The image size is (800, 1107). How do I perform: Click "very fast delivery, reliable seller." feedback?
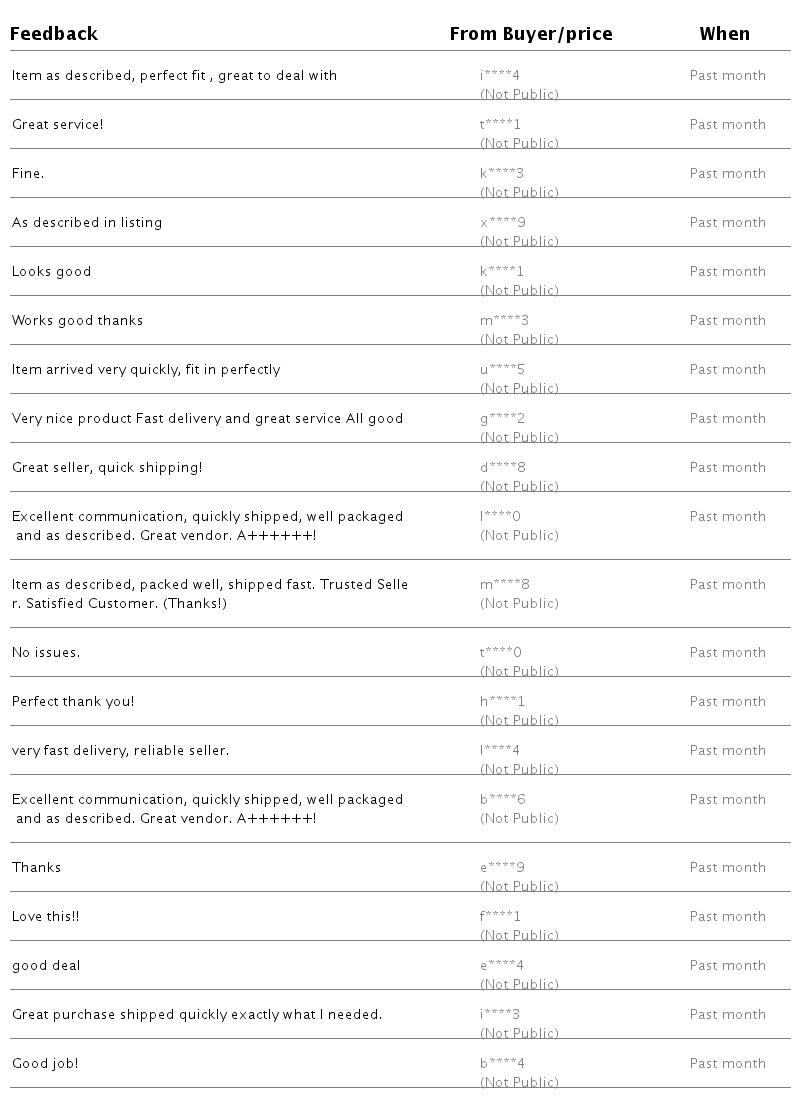click(x=120, y=751)
